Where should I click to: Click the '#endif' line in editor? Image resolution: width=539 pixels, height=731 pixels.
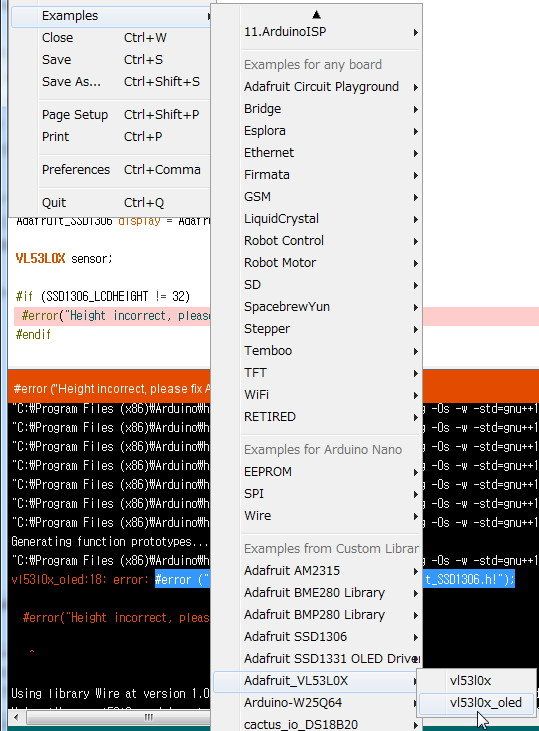33,334
